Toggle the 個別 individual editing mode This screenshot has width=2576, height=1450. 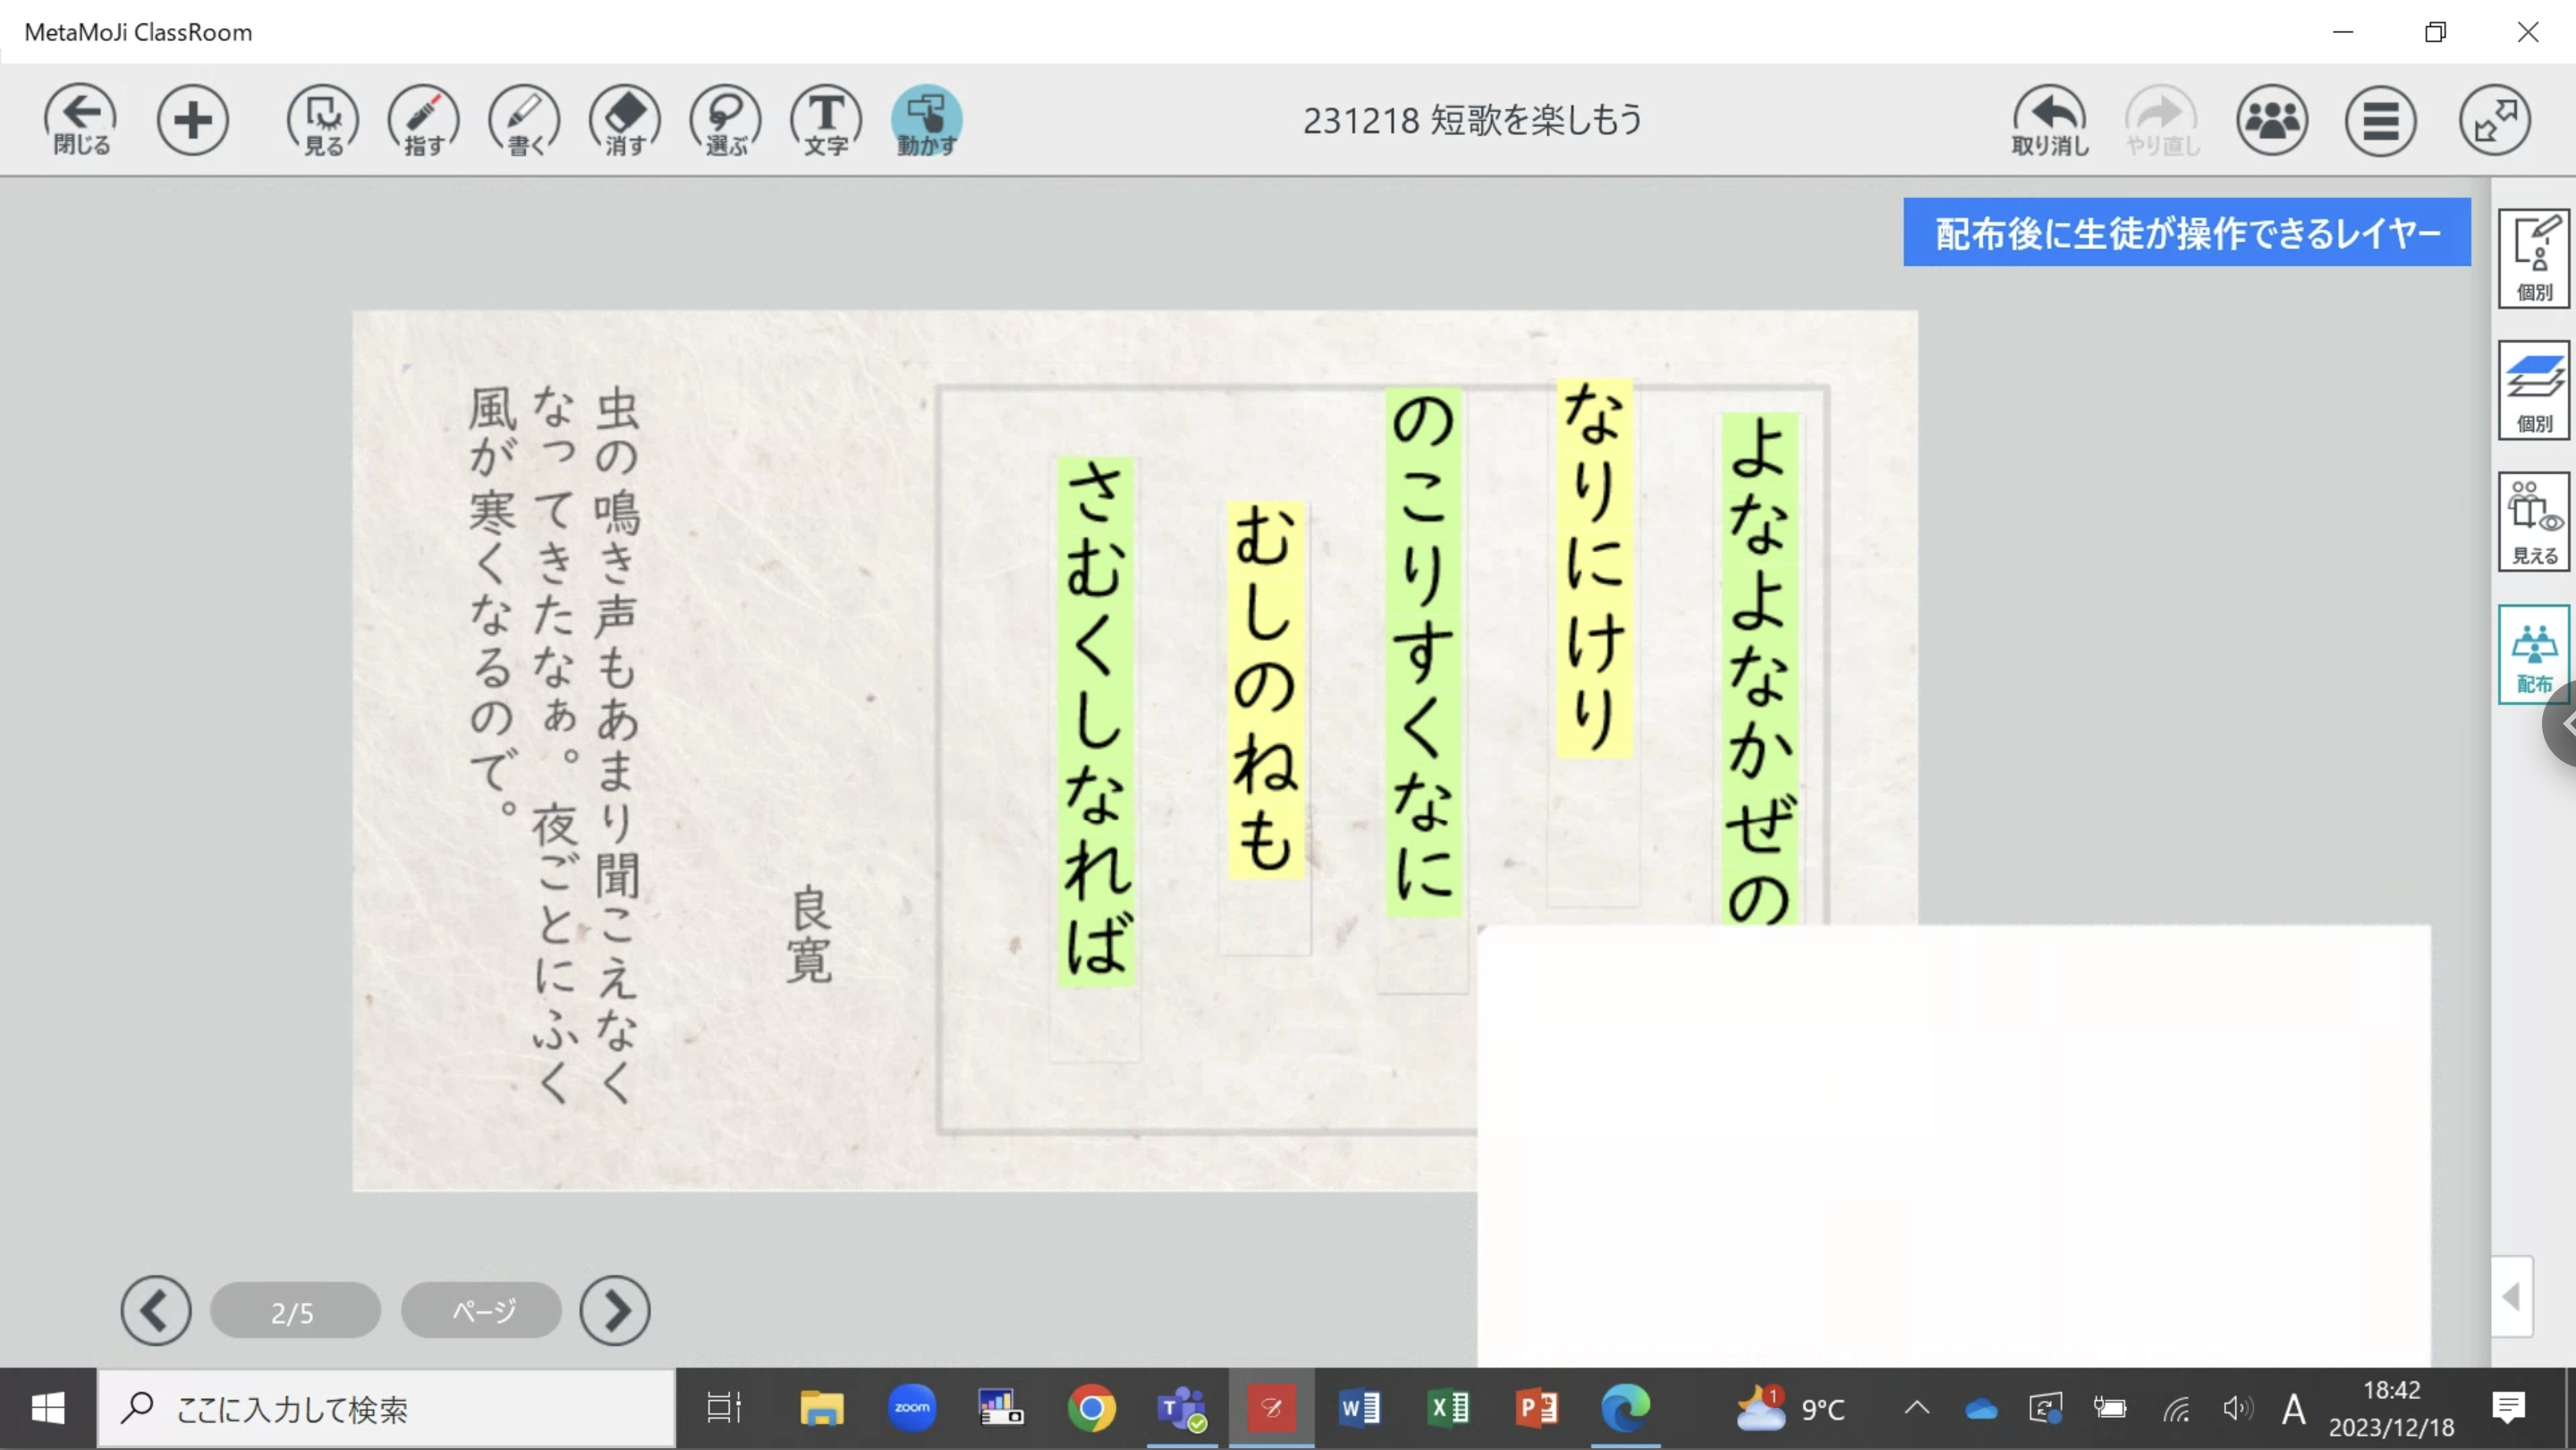2533,258
